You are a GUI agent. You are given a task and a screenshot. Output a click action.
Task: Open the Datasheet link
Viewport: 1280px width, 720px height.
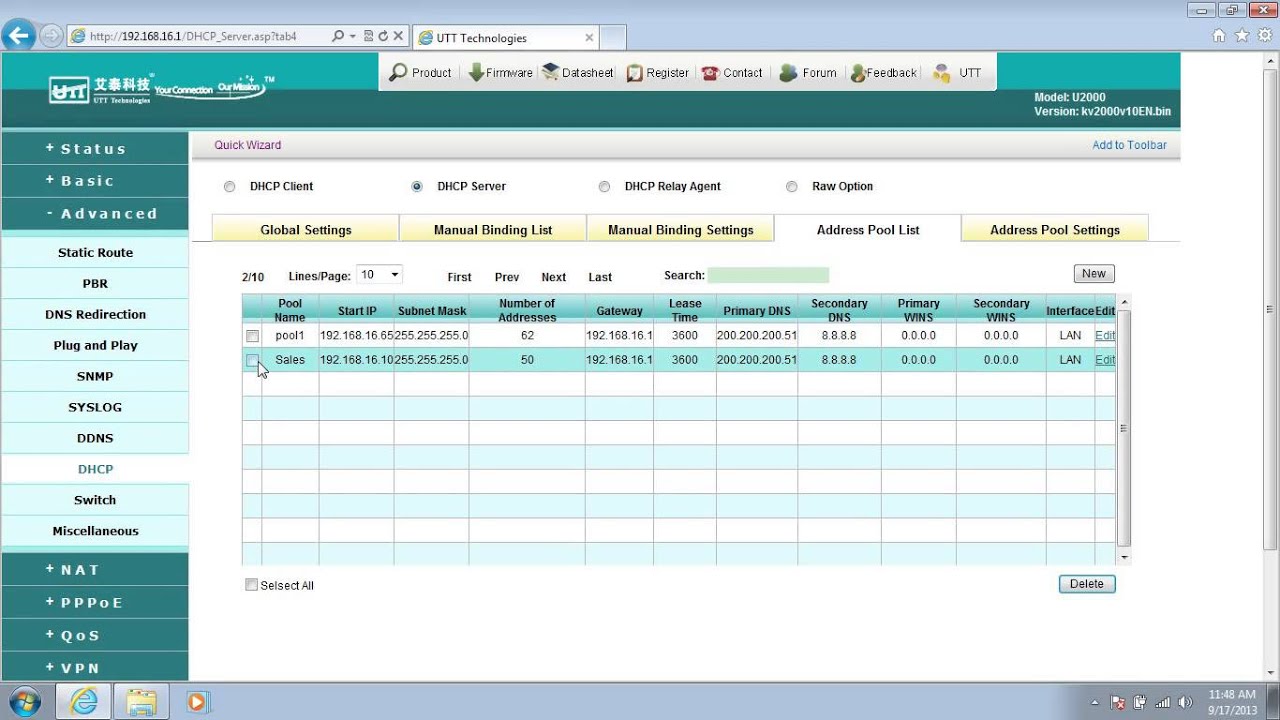click(x=577, y=73)
